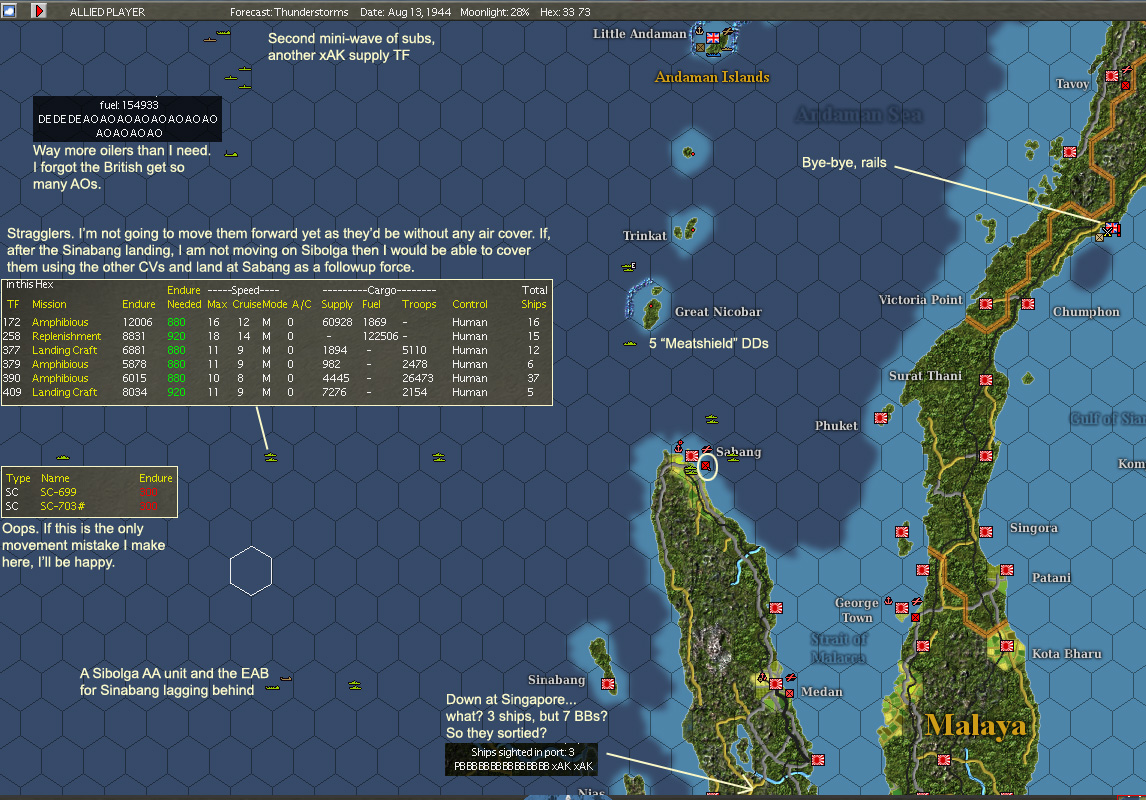Click the Forecast: Thunderstorms text
The height and width of the screenshot is (800, 1146).
289,12
